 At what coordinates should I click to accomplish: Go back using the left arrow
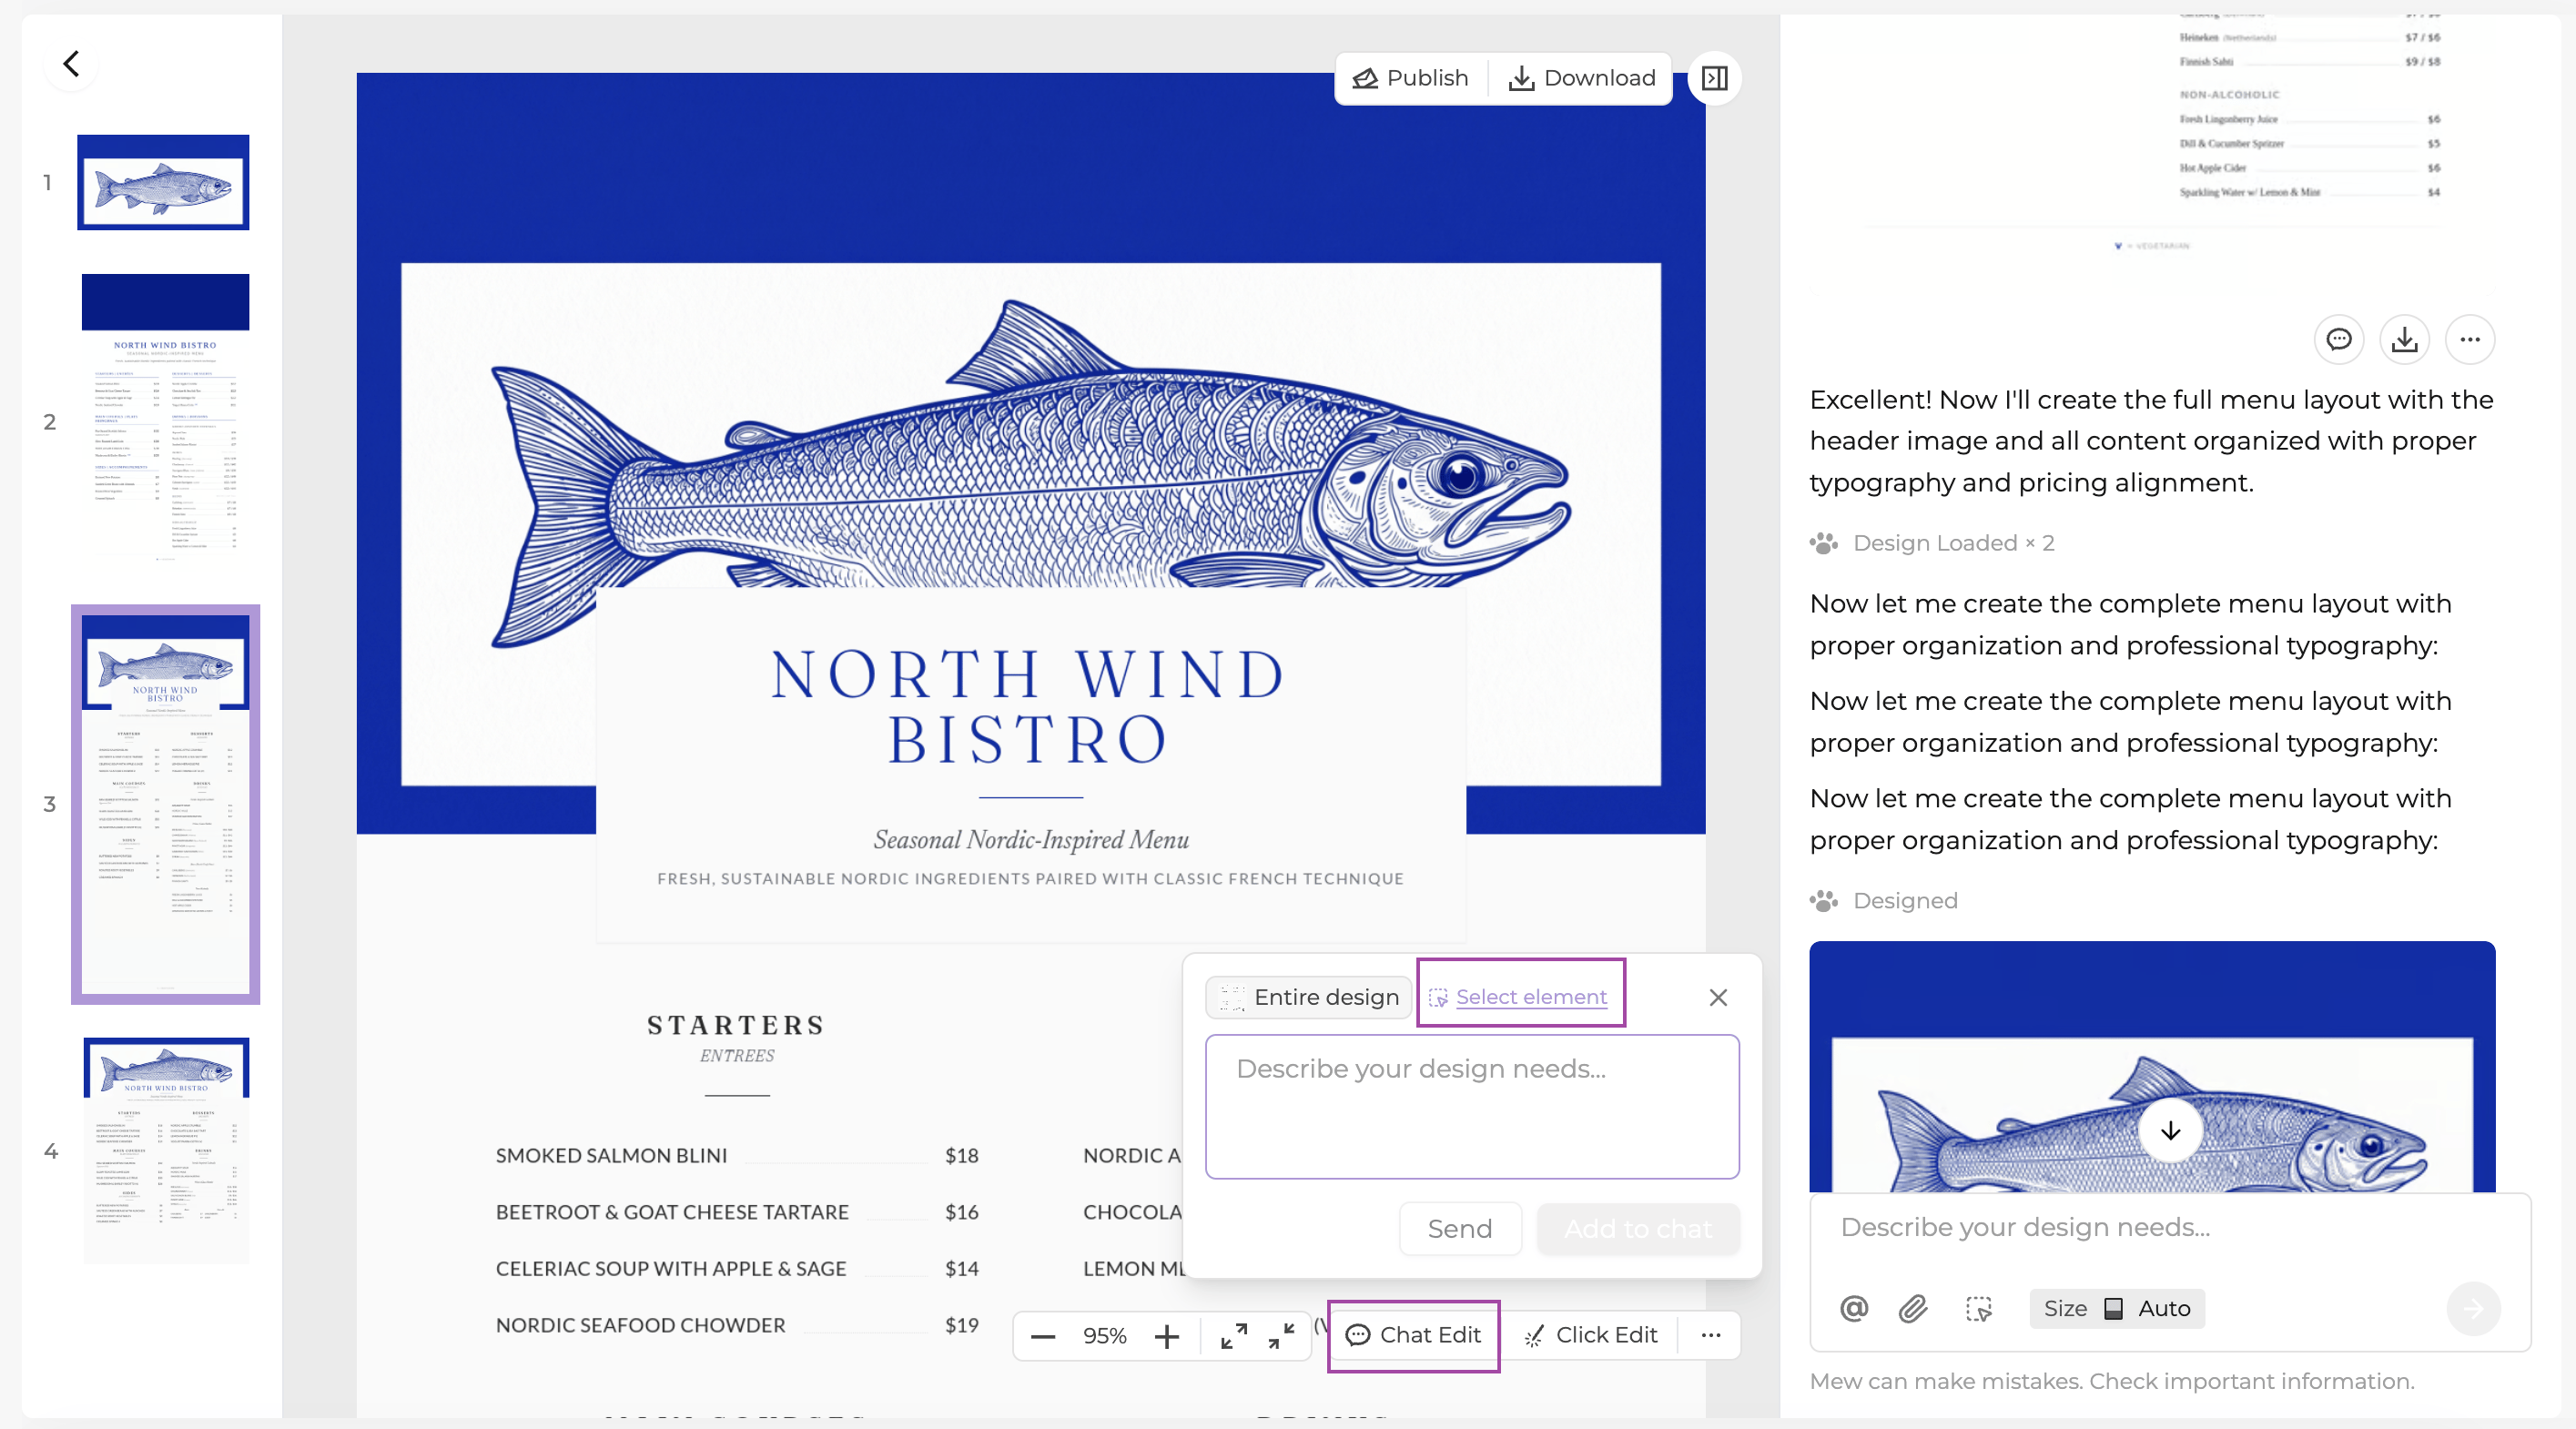tap(71, 64)
